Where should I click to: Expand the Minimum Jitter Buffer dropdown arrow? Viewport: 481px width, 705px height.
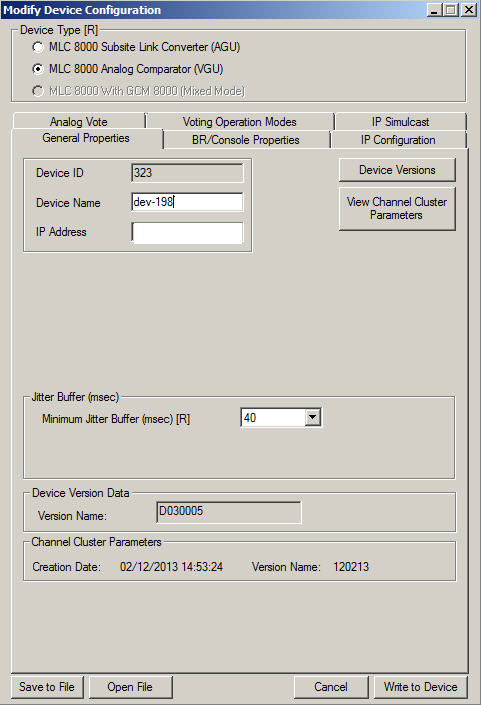point(313,417)
